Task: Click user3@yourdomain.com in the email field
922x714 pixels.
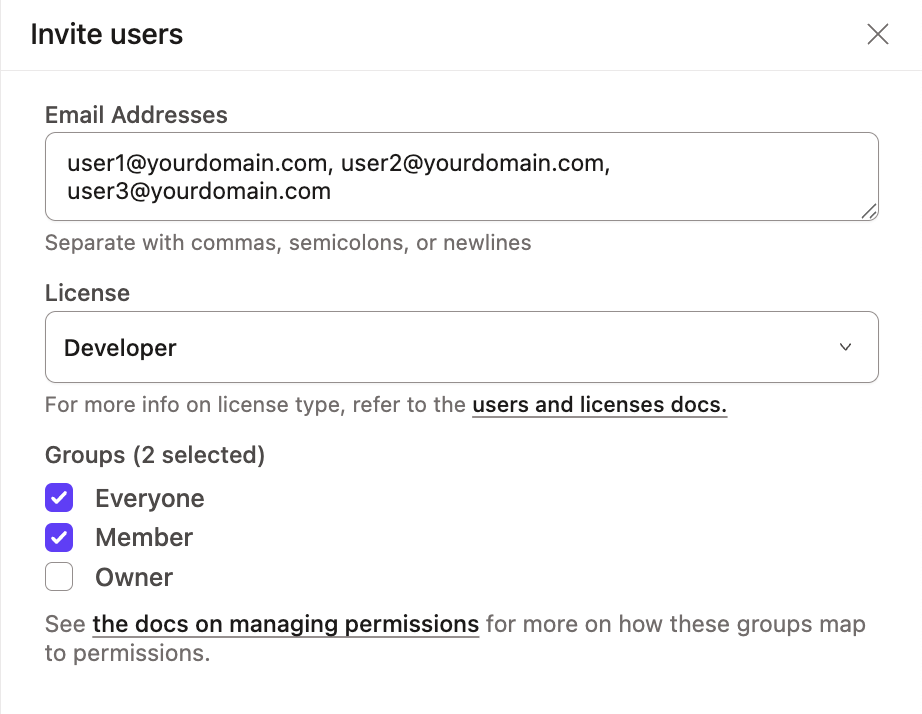Action: coord(197,190)
